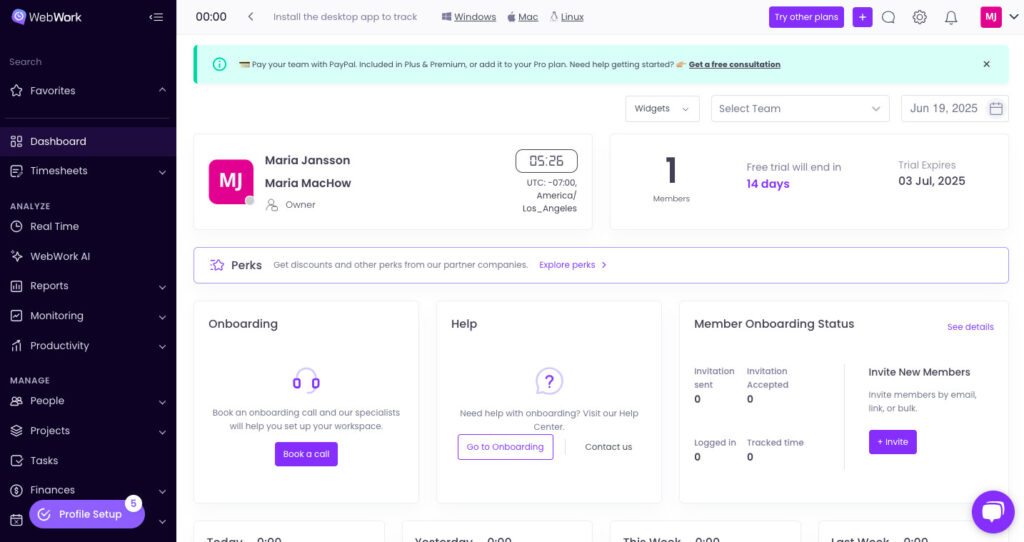
Task: Click Get a free consultation link
Action: (x=734, y=65)
